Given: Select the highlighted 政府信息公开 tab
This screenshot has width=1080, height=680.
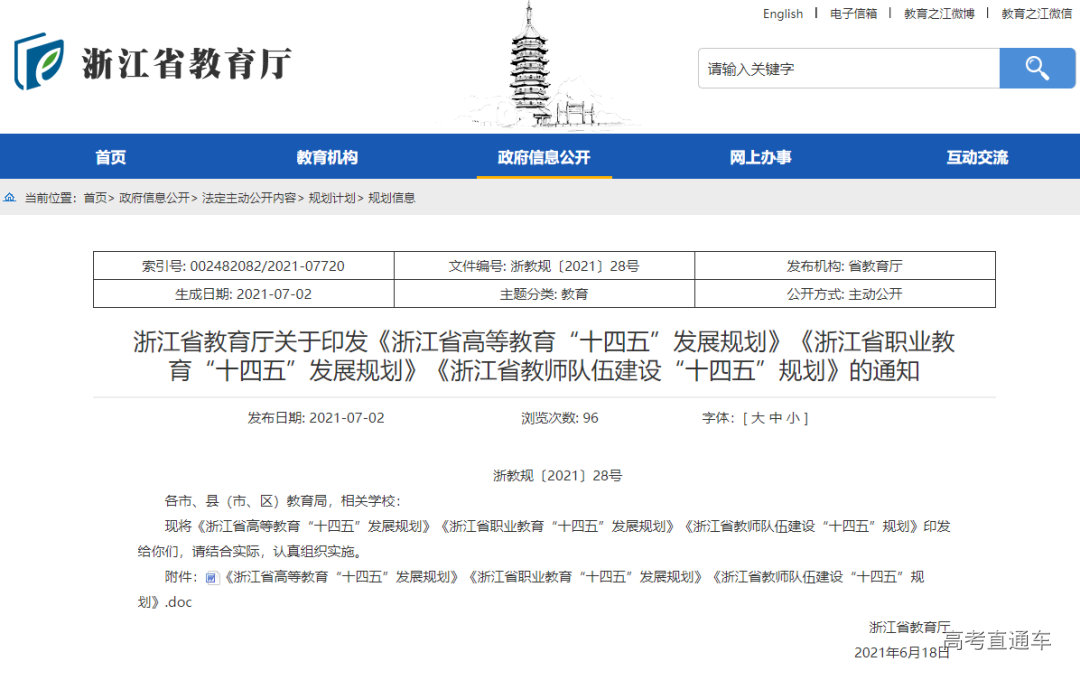Looking at the screenshot, I should click(x=543, y=156).
